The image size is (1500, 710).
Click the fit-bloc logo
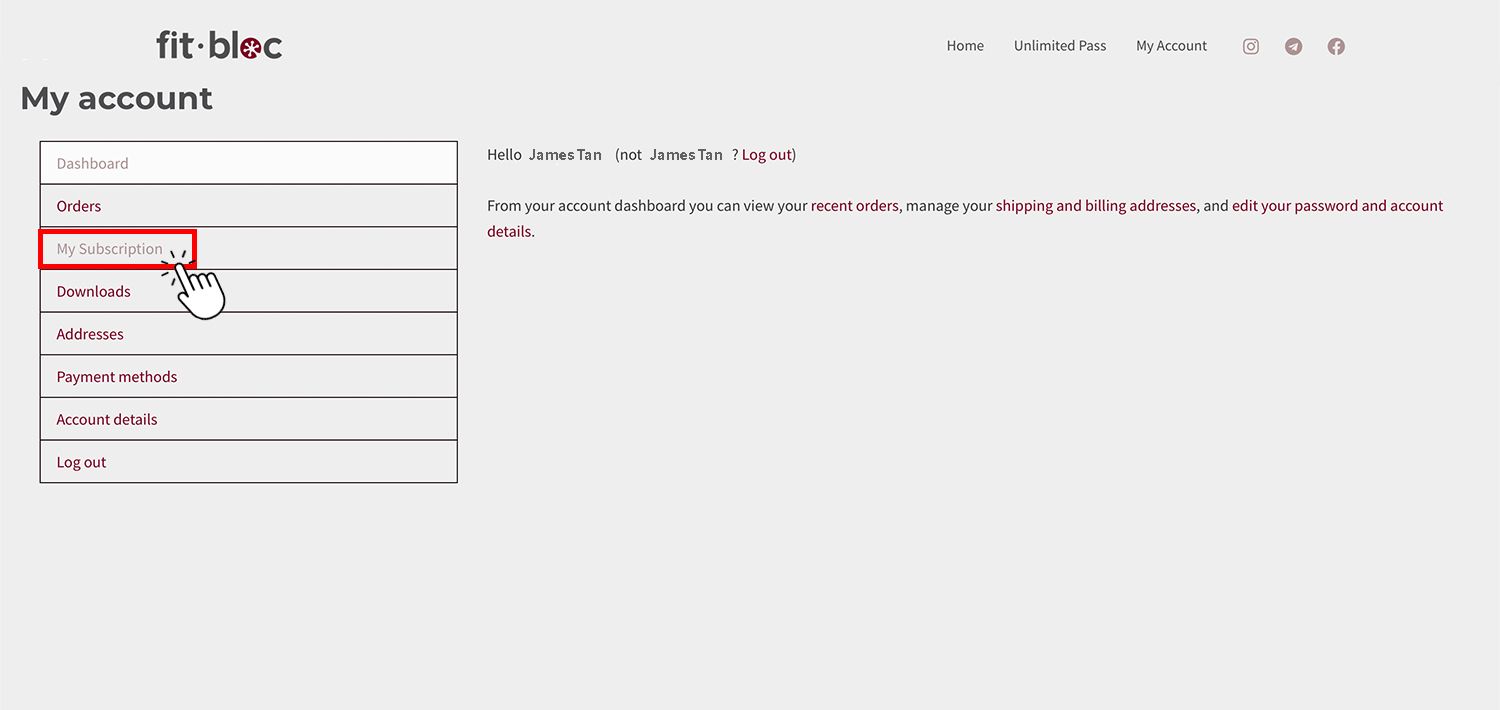pyautogui.click(x=219, y=45)
